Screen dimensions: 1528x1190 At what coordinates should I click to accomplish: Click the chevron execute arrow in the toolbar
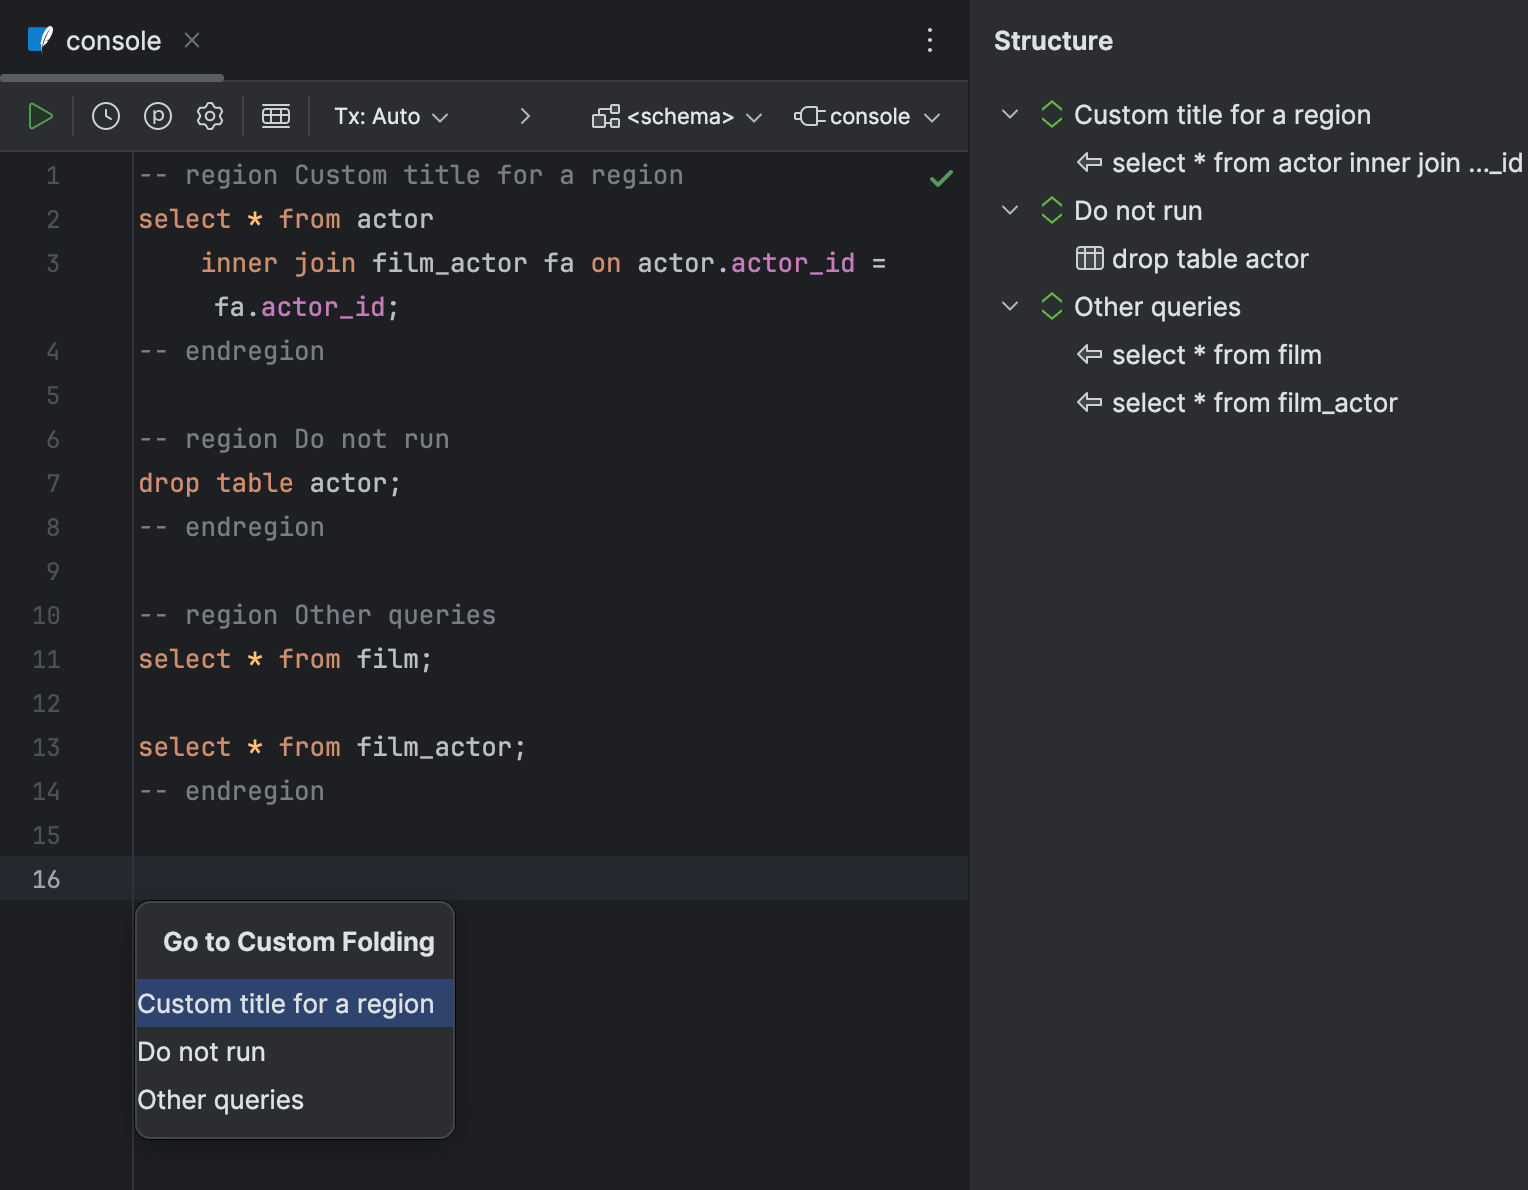[x=525, y=115]
